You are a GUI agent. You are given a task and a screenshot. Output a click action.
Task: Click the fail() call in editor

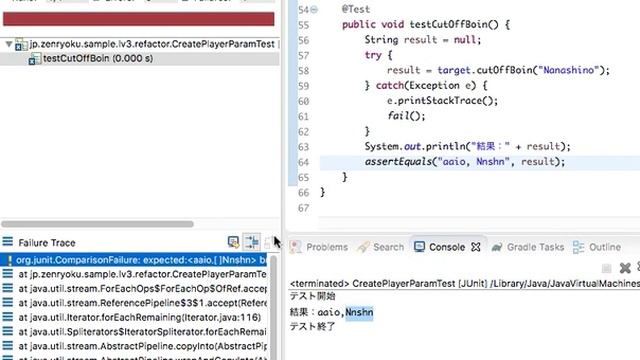click(406, 116)
